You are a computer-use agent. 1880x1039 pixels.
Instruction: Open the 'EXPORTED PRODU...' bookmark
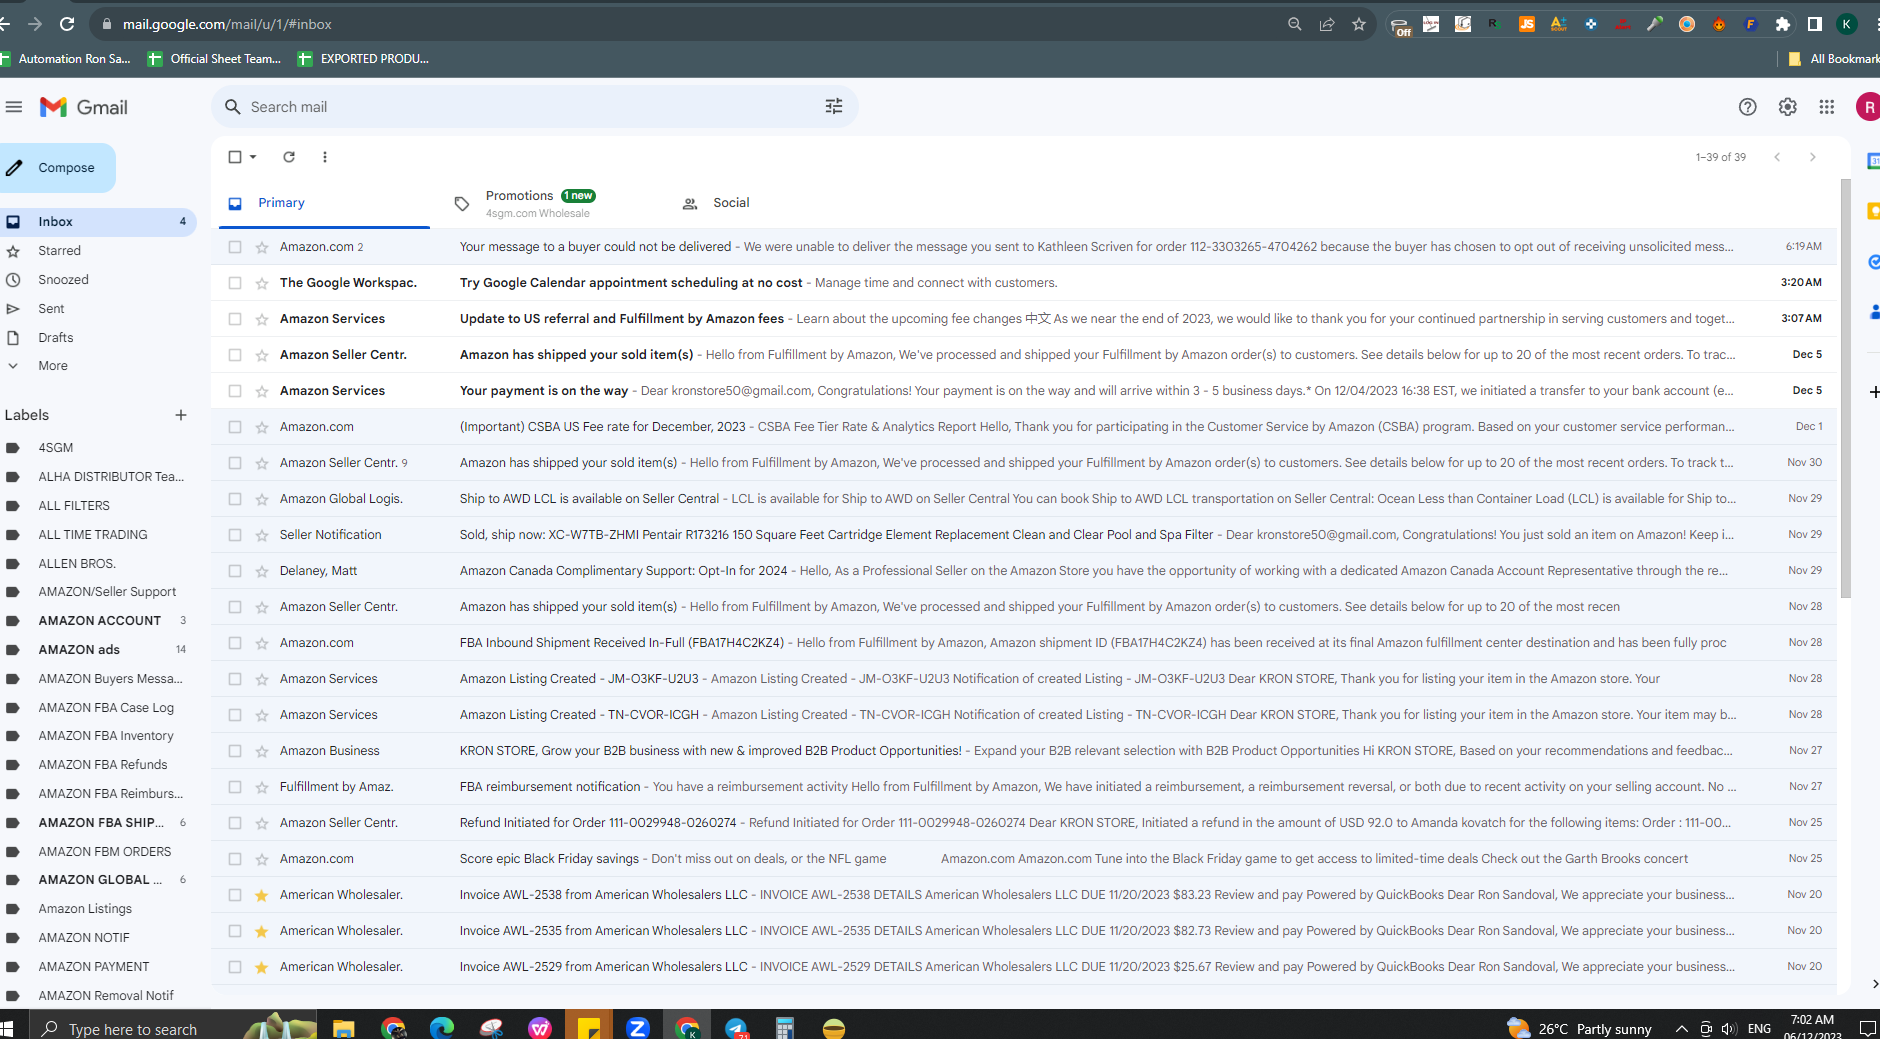pyautogui.click(x=364, y=59)
